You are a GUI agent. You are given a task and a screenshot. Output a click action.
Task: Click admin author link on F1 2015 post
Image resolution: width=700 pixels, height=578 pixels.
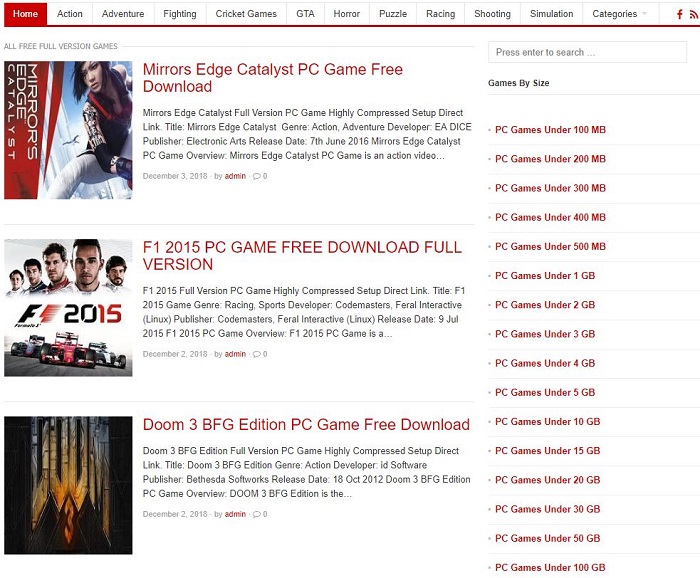pos(235,354)
